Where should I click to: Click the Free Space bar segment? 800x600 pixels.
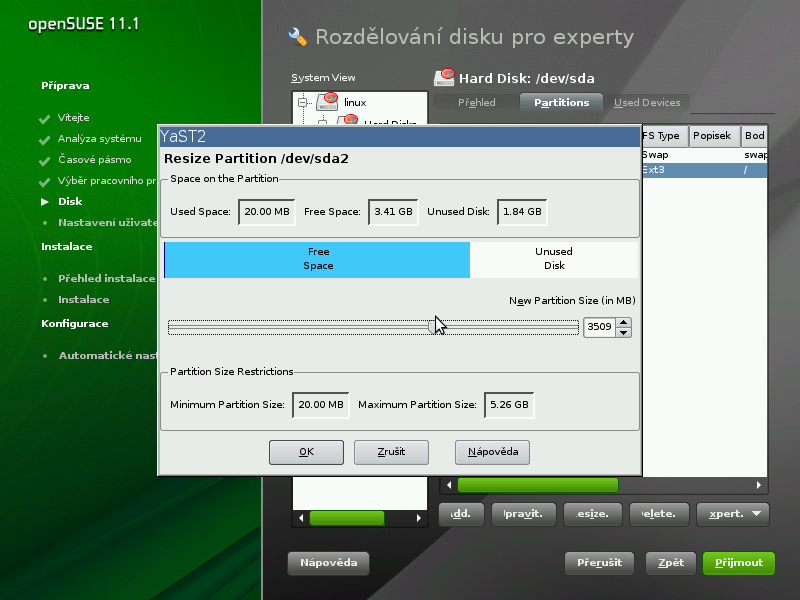click(317, 259)
